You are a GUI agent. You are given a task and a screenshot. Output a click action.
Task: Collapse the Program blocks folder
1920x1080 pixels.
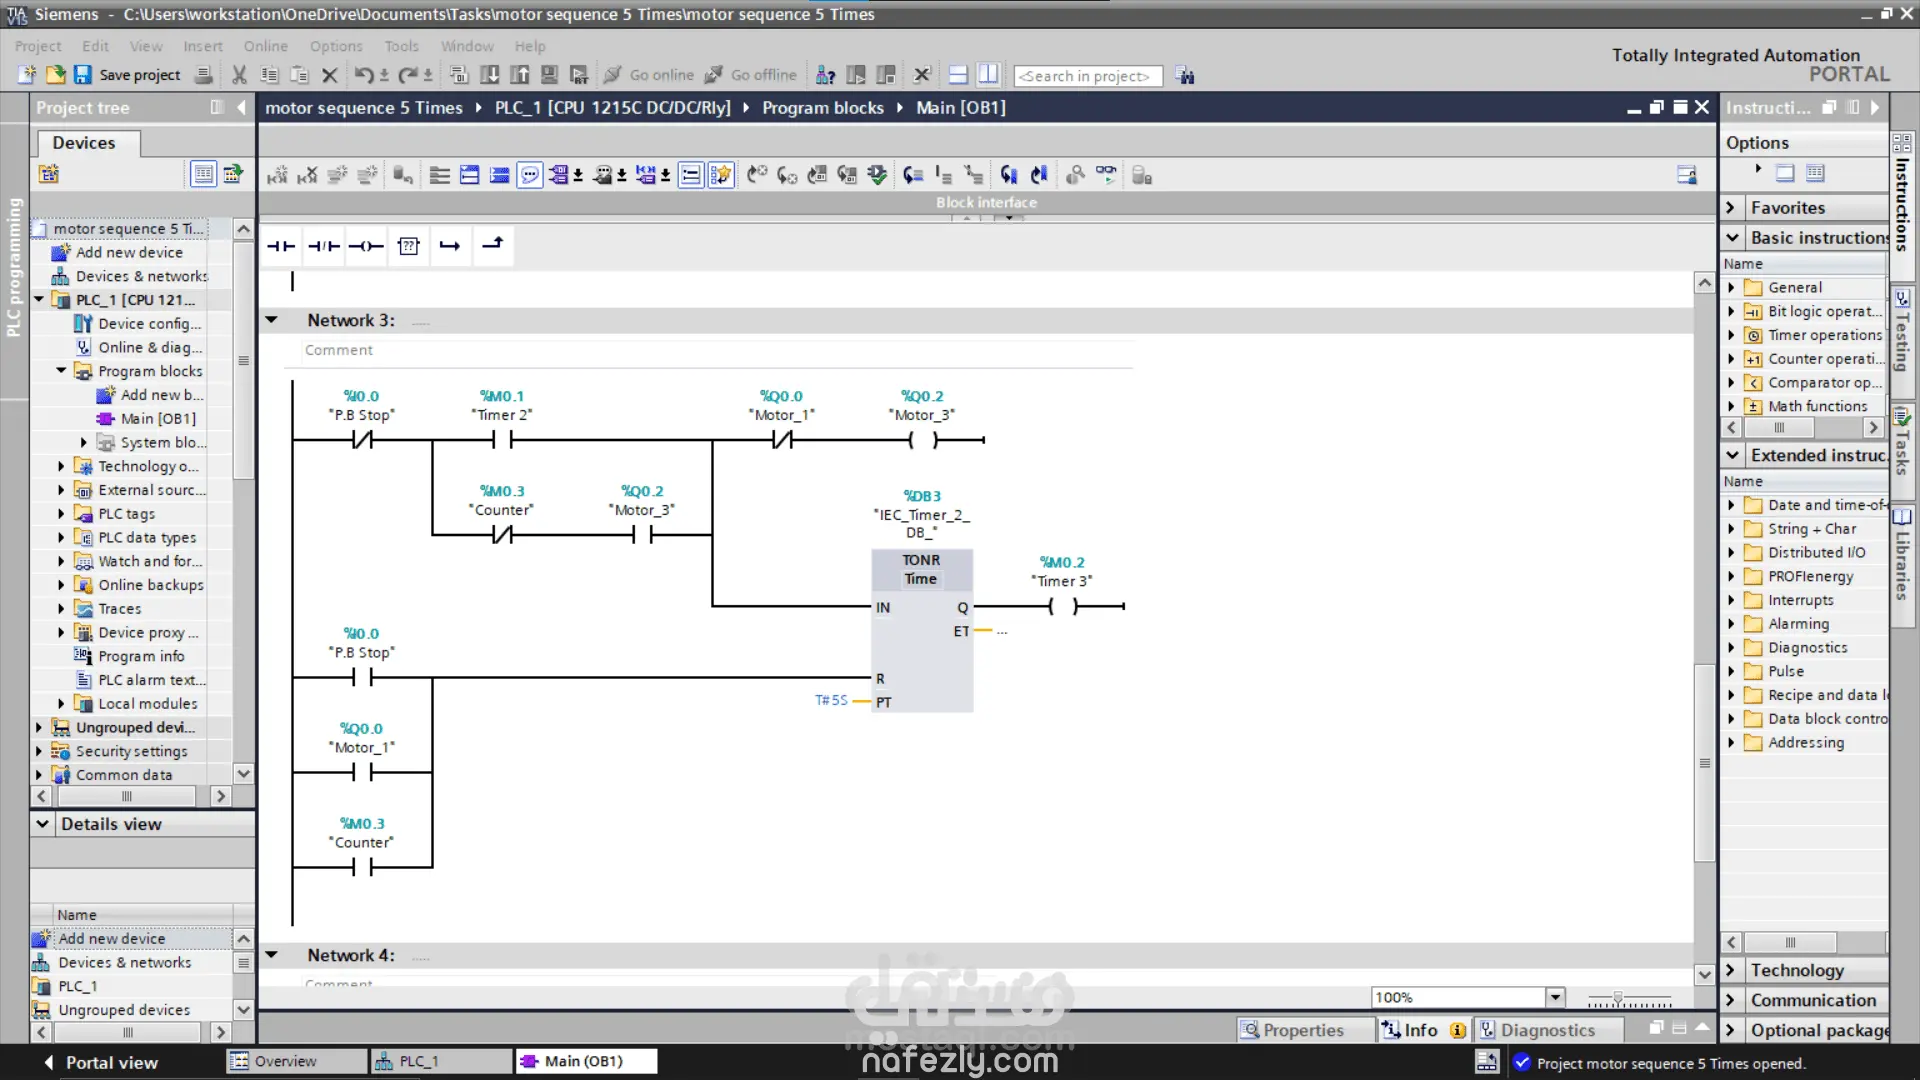click(61, 370)
